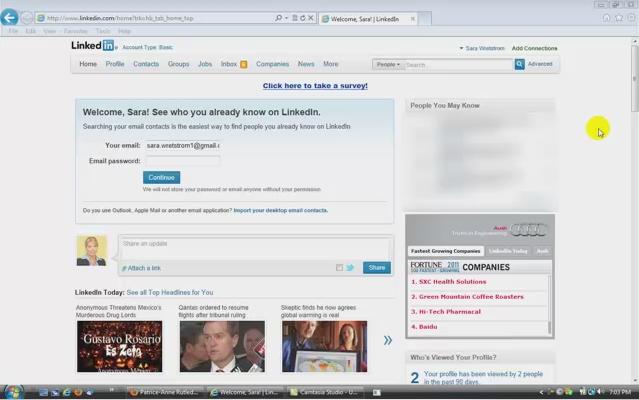Open the Baidu company entry
The image size is (639, 400).
(427, 327)
